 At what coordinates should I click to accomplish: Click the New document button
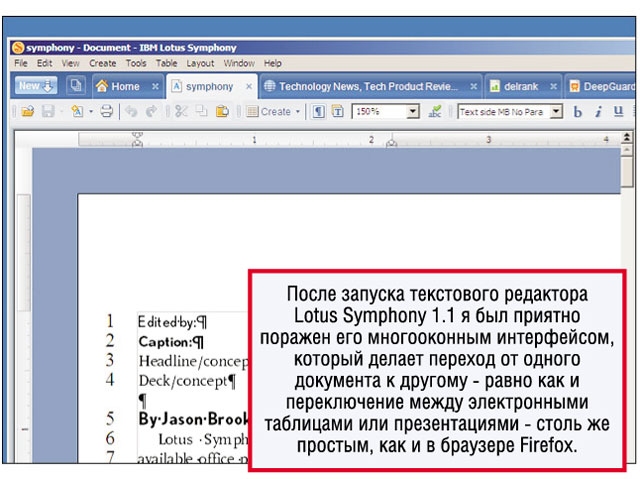point(36,86)
